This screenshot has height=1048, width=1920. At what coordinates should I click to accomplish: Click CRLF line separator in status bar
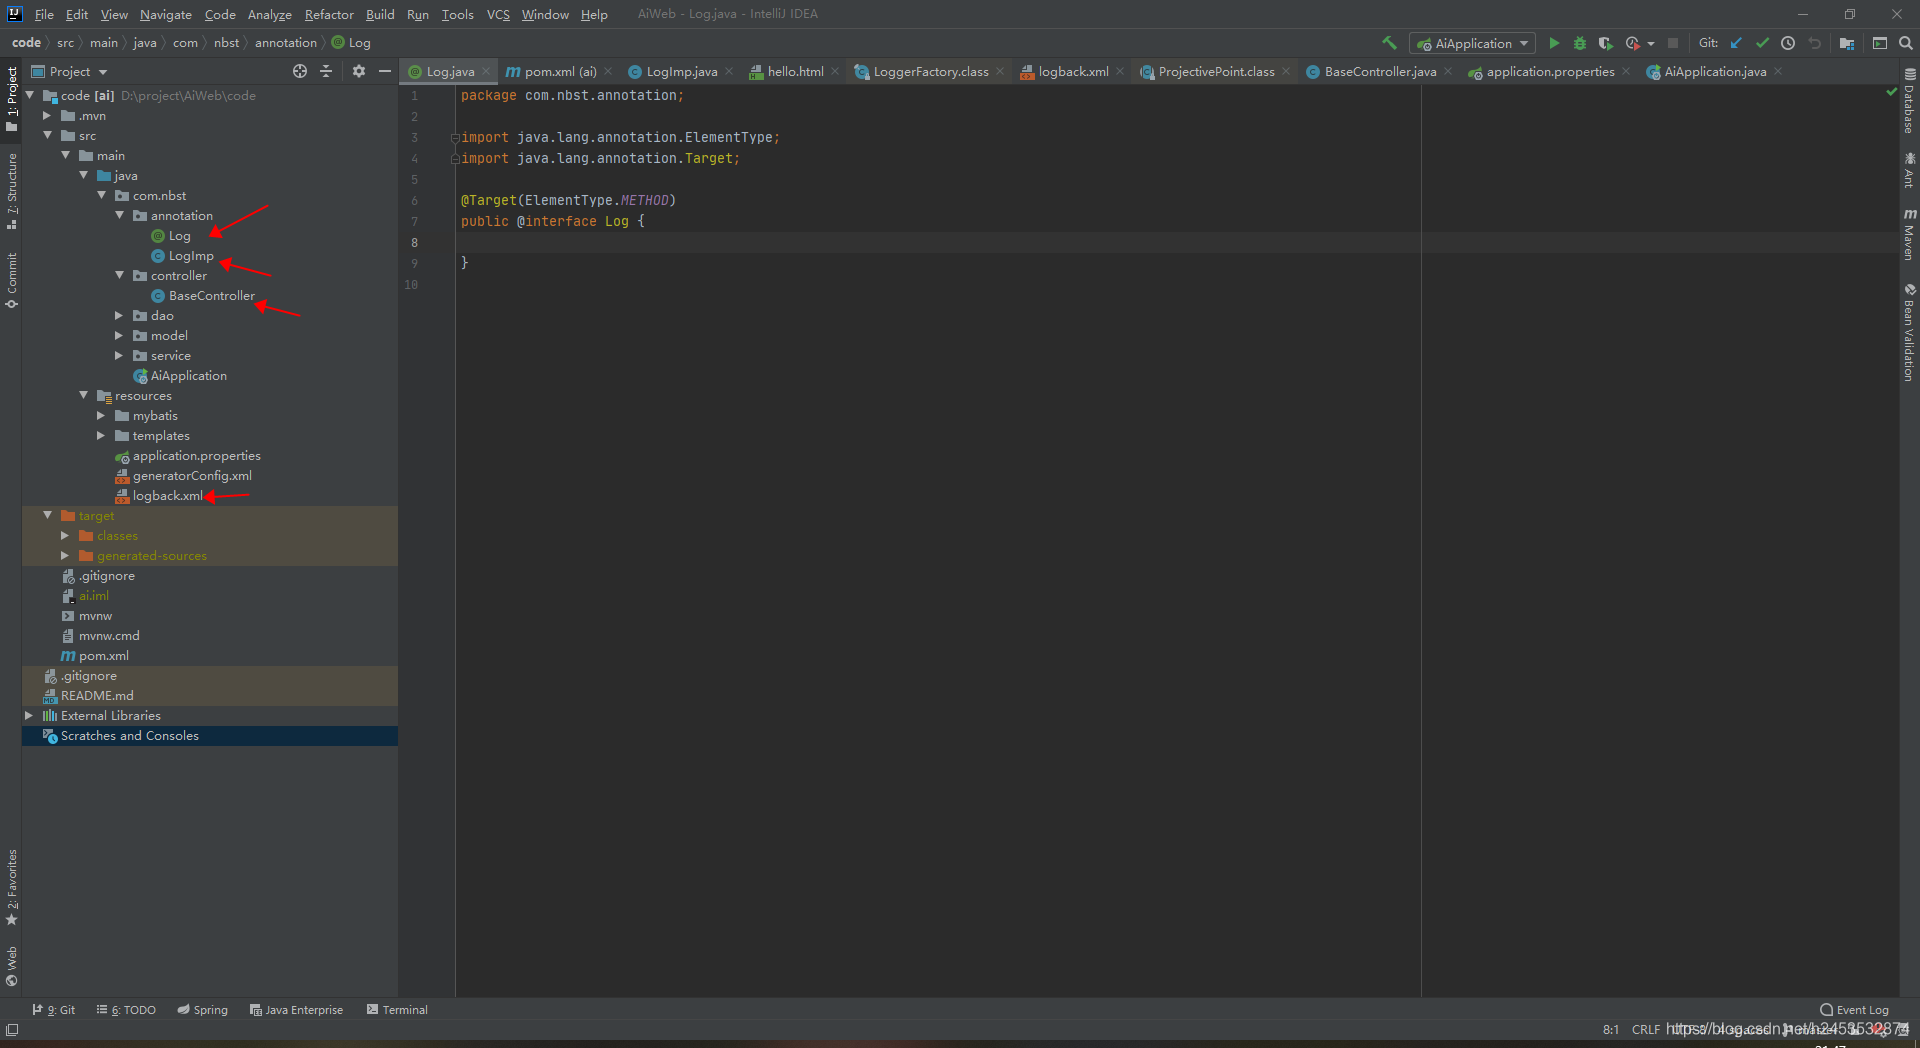click(1646, 1029)
